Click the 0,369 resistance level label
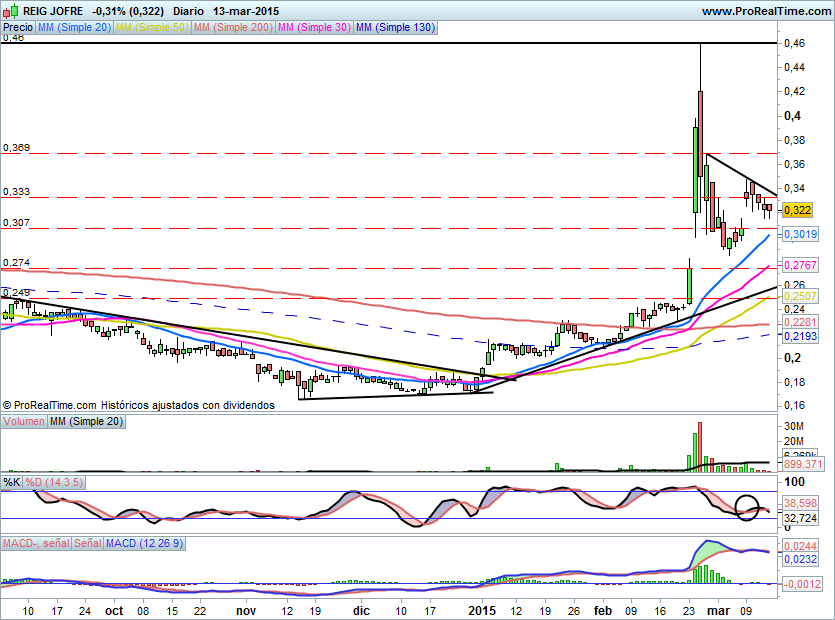 tap(17, 148)
